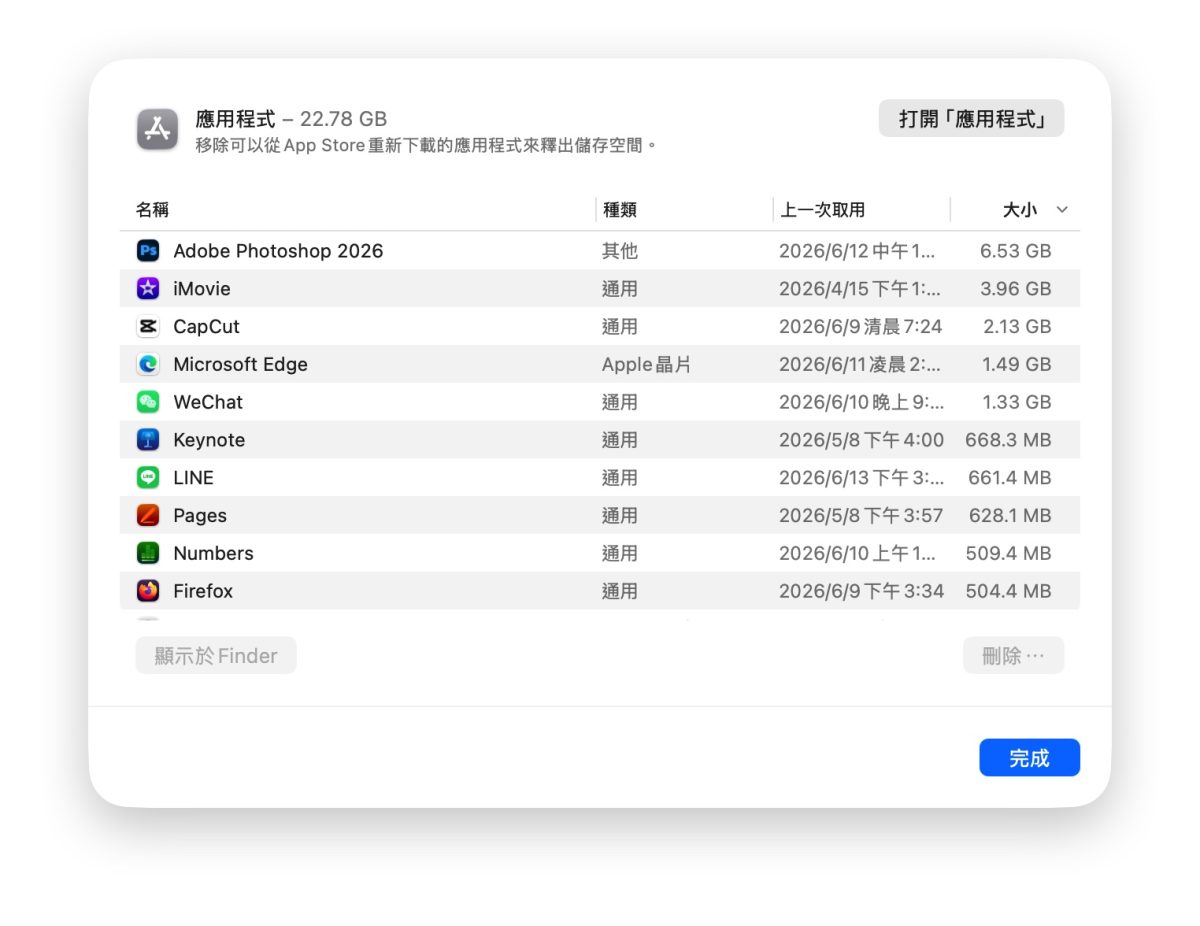
Task: Click the Apple晶片 kind cell
Action: click(x=647, y=365)
